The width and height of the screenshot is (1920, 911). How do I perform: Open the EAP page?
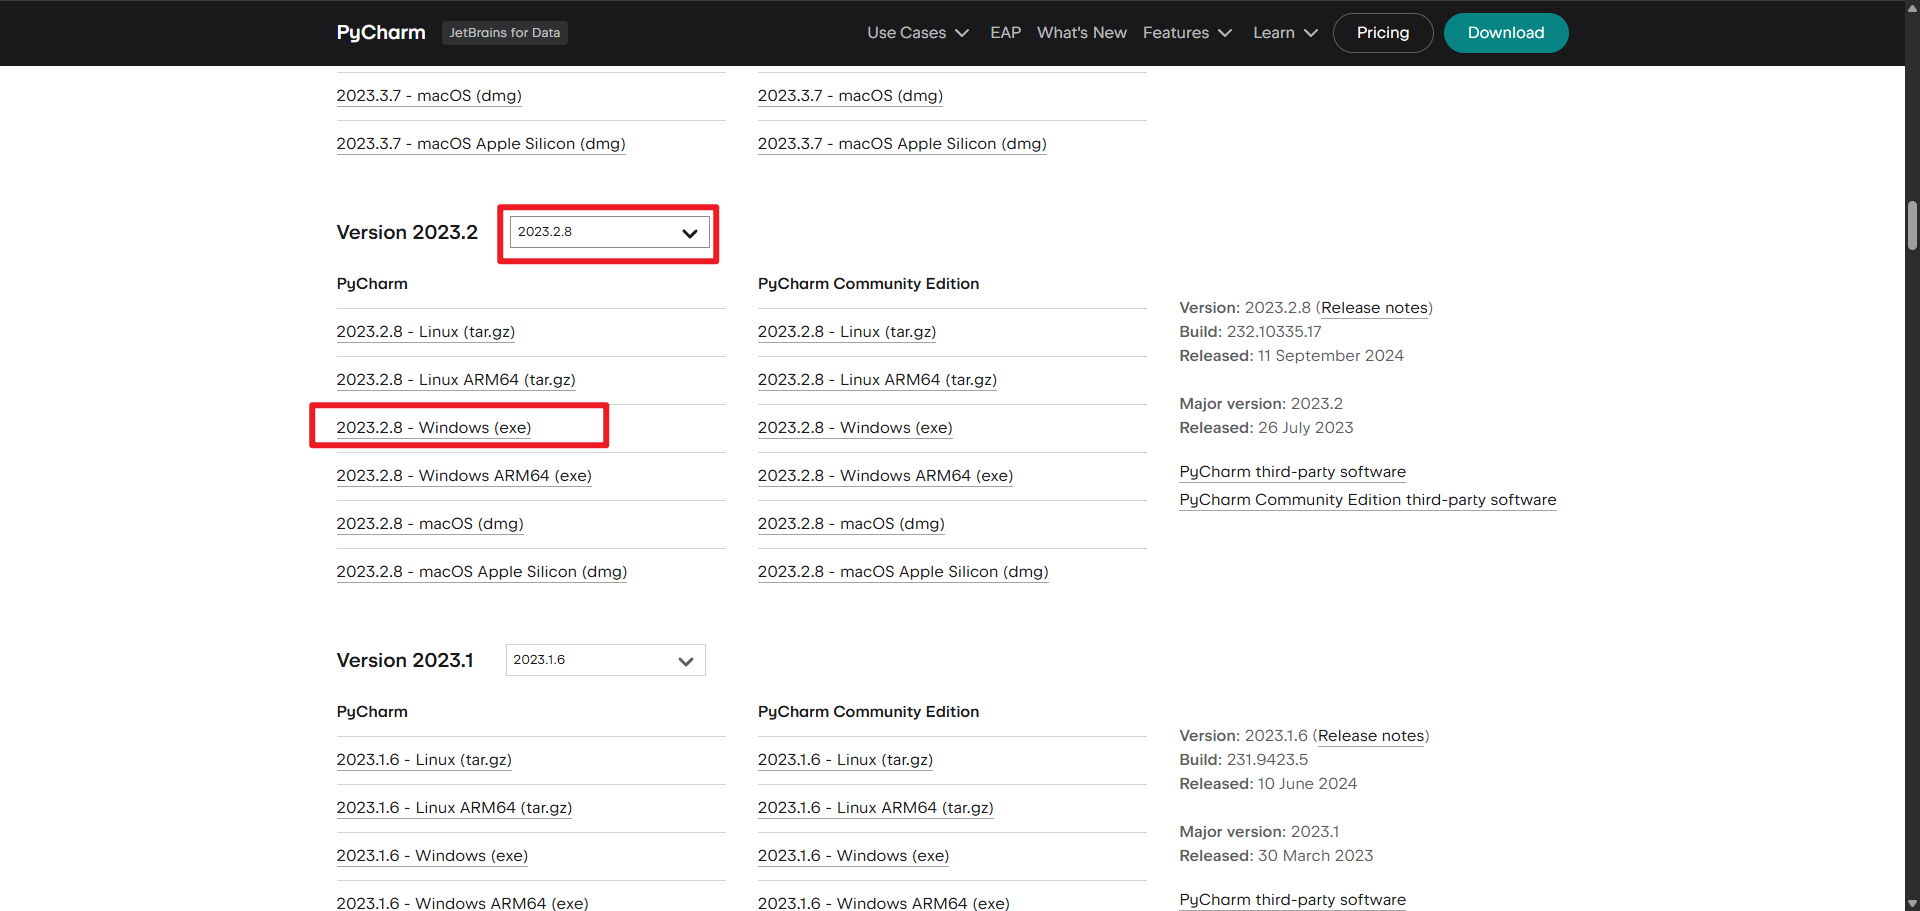(x=1005, y=33)
